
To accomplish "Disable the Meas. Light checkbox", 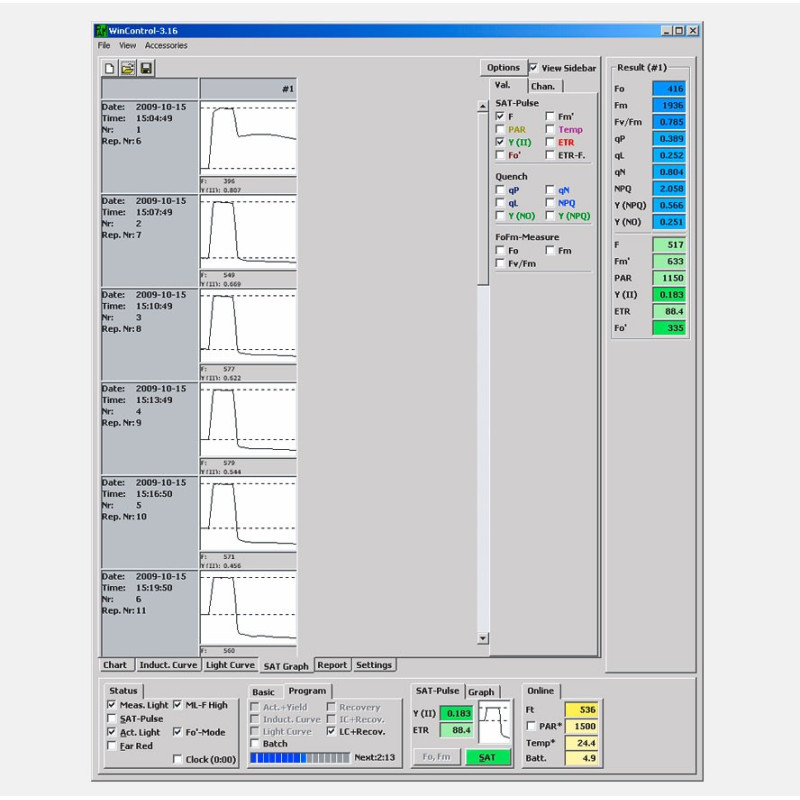I will (x=112, y=705).
